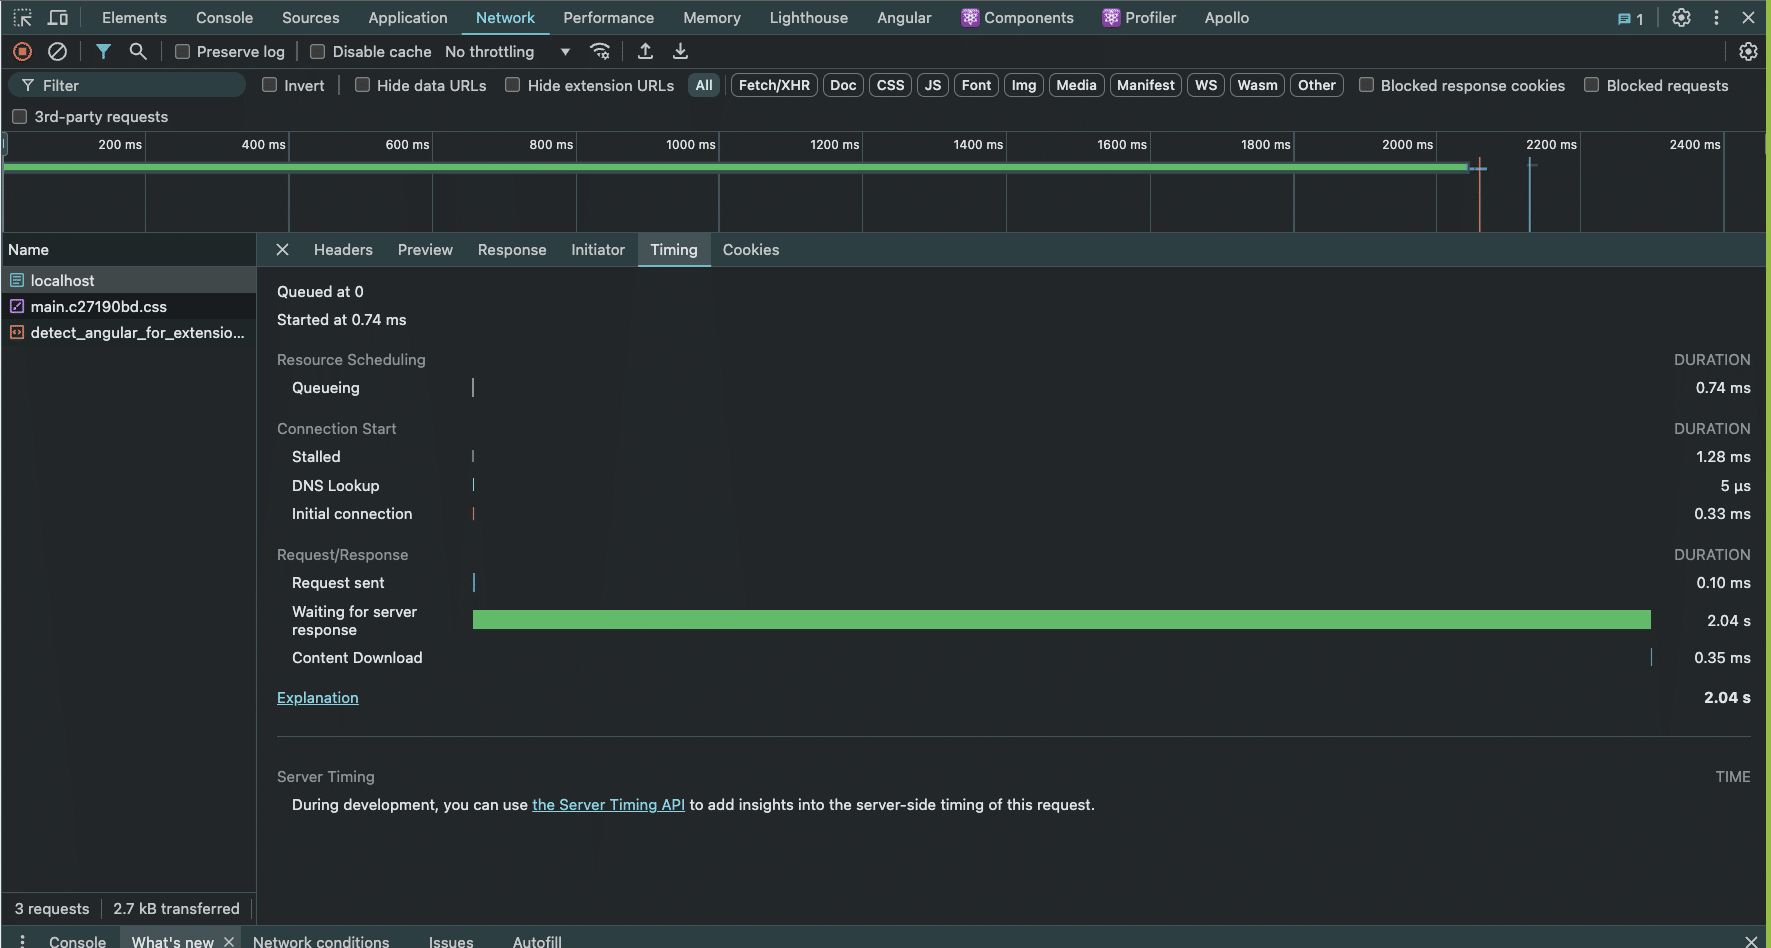Import HAR file with upload icon
This screenshot has height=948, width=1771.
(645, 51)
